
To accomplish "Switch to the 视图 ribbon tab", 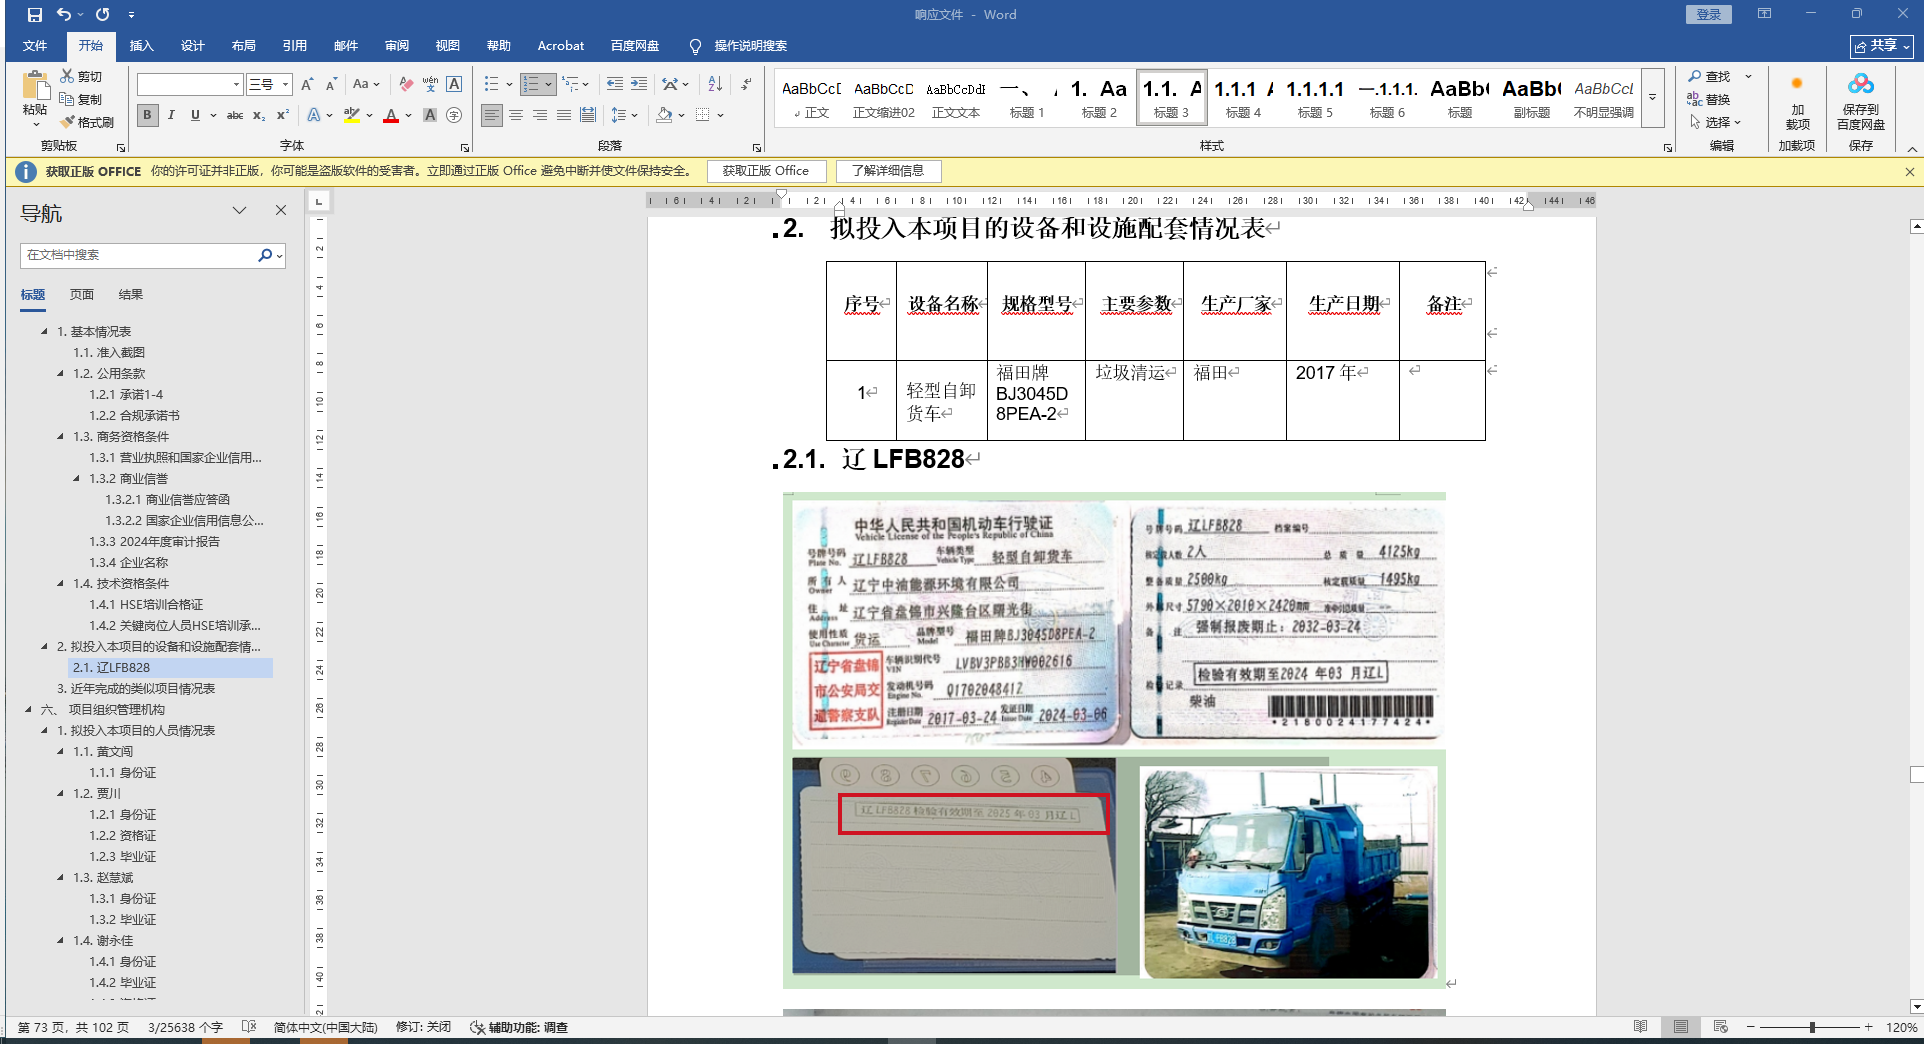I will tap(448, 46).
